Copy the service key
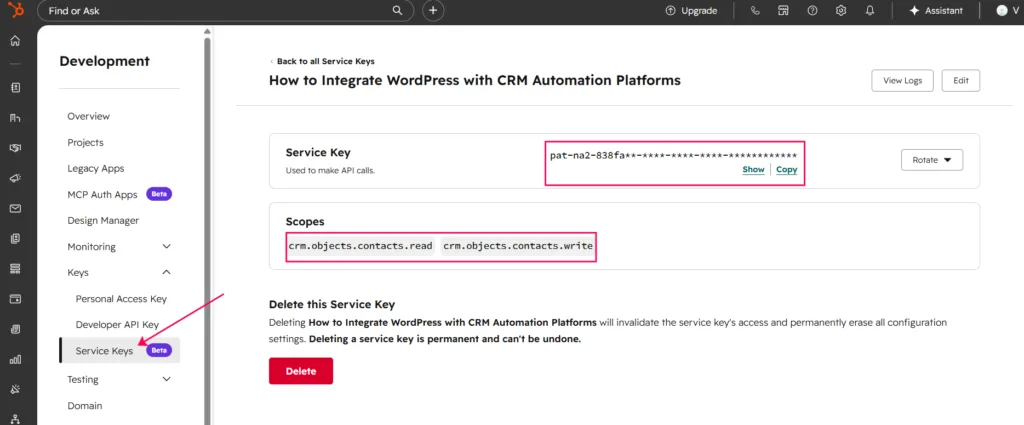This screenshot has width=1024, height=425. pyautogui.click(x=786, y=170)
